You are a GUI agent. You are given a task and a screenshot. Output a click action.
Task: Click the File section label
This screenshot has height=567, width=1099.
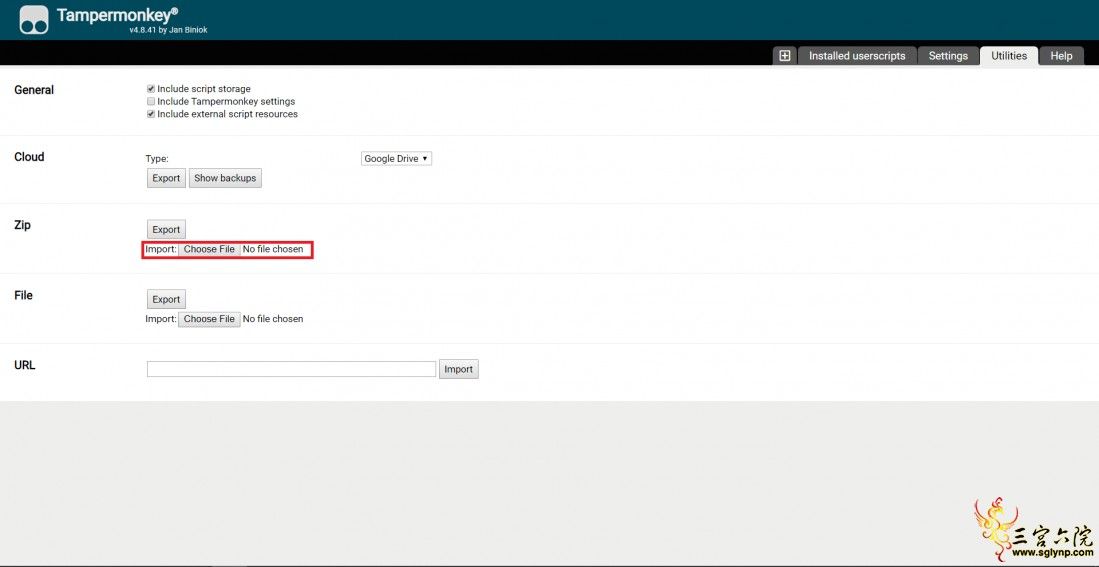click(23, 296)
